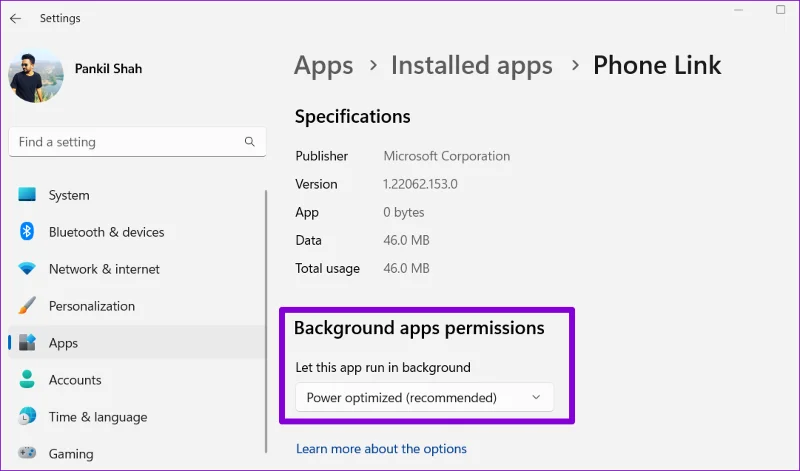Click the Wi-Fi network icon
800x471 pixels.
click(x=27, y=268)
